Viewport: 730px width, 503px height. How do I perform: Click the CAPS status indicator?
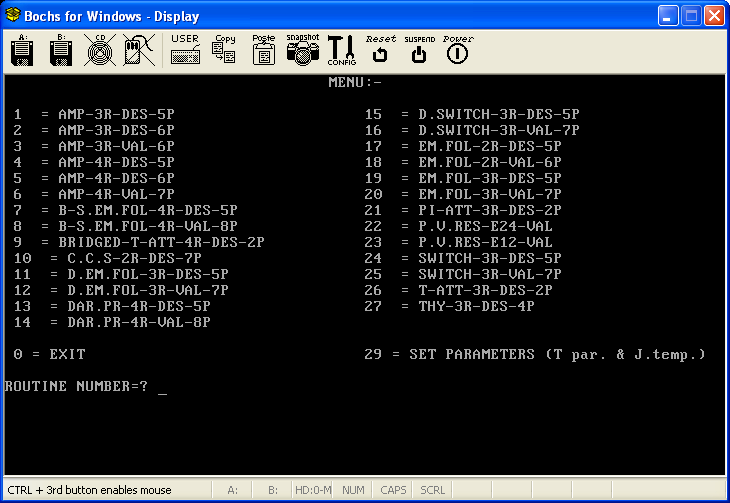pos(393,490)
